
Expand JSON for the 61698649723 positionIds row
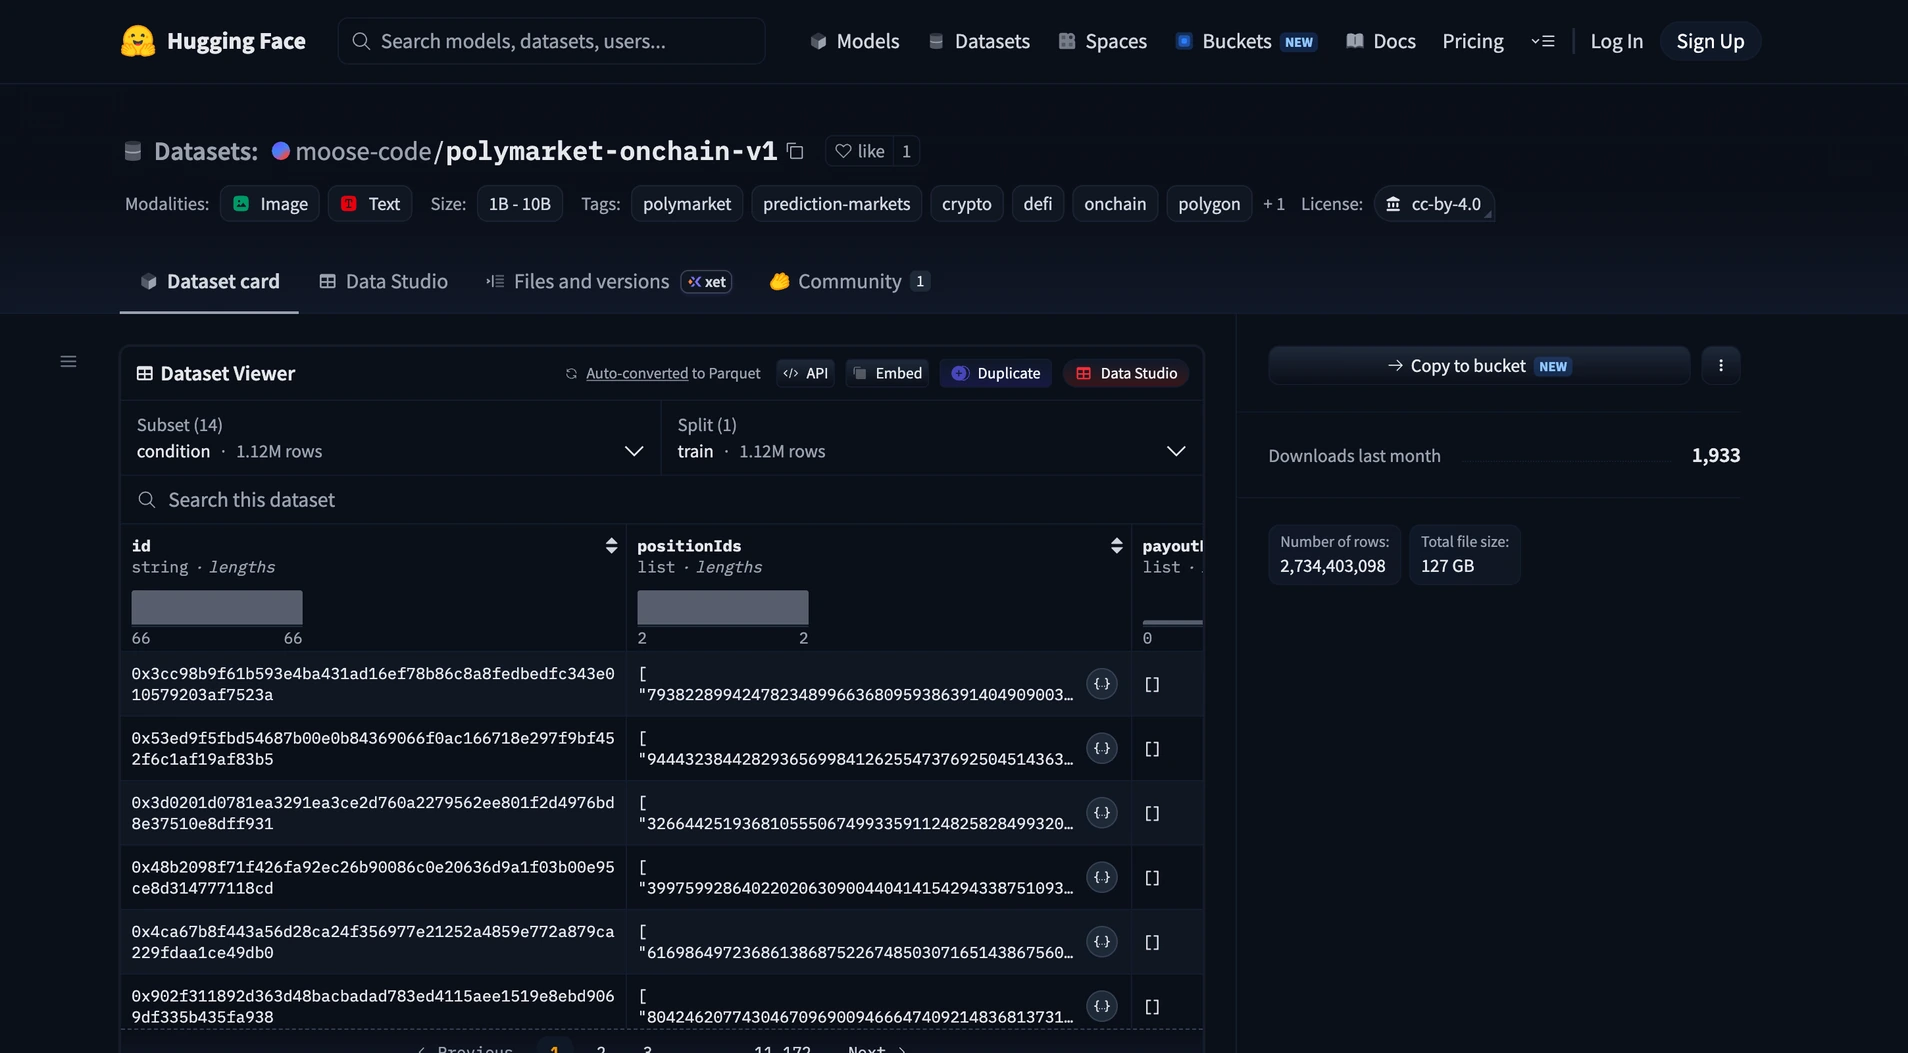1101,942
